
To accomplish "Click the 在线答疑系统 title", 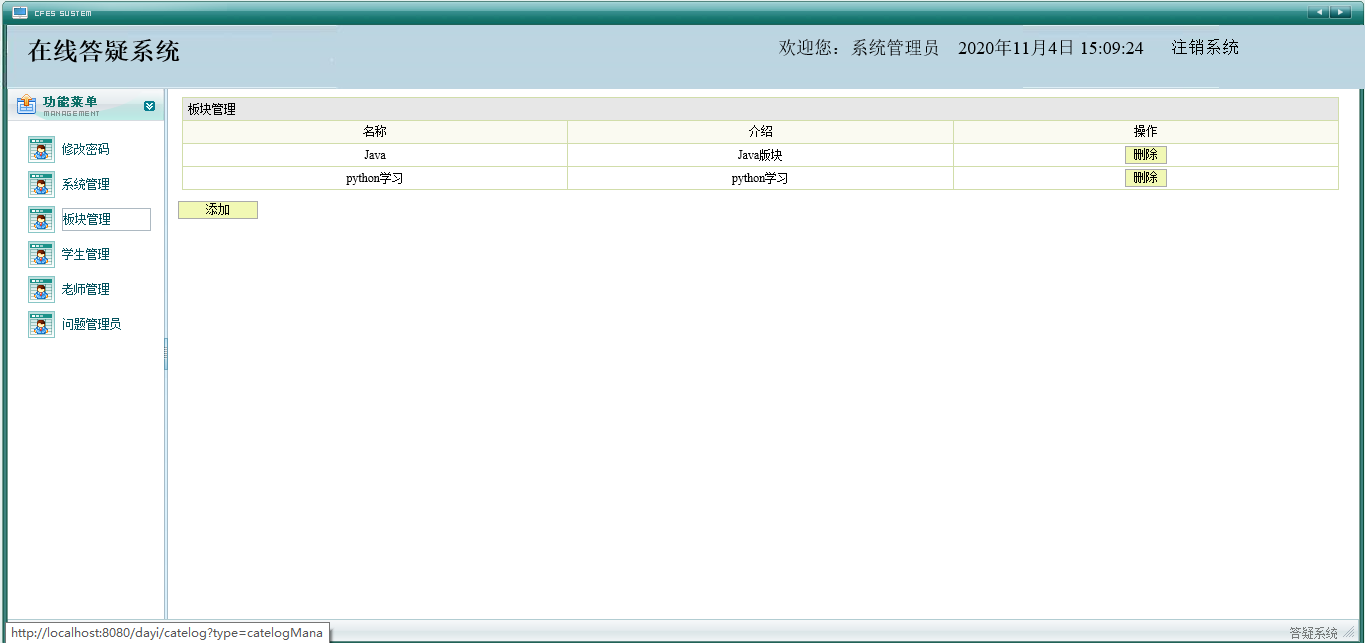I will (x=104, y=51).
